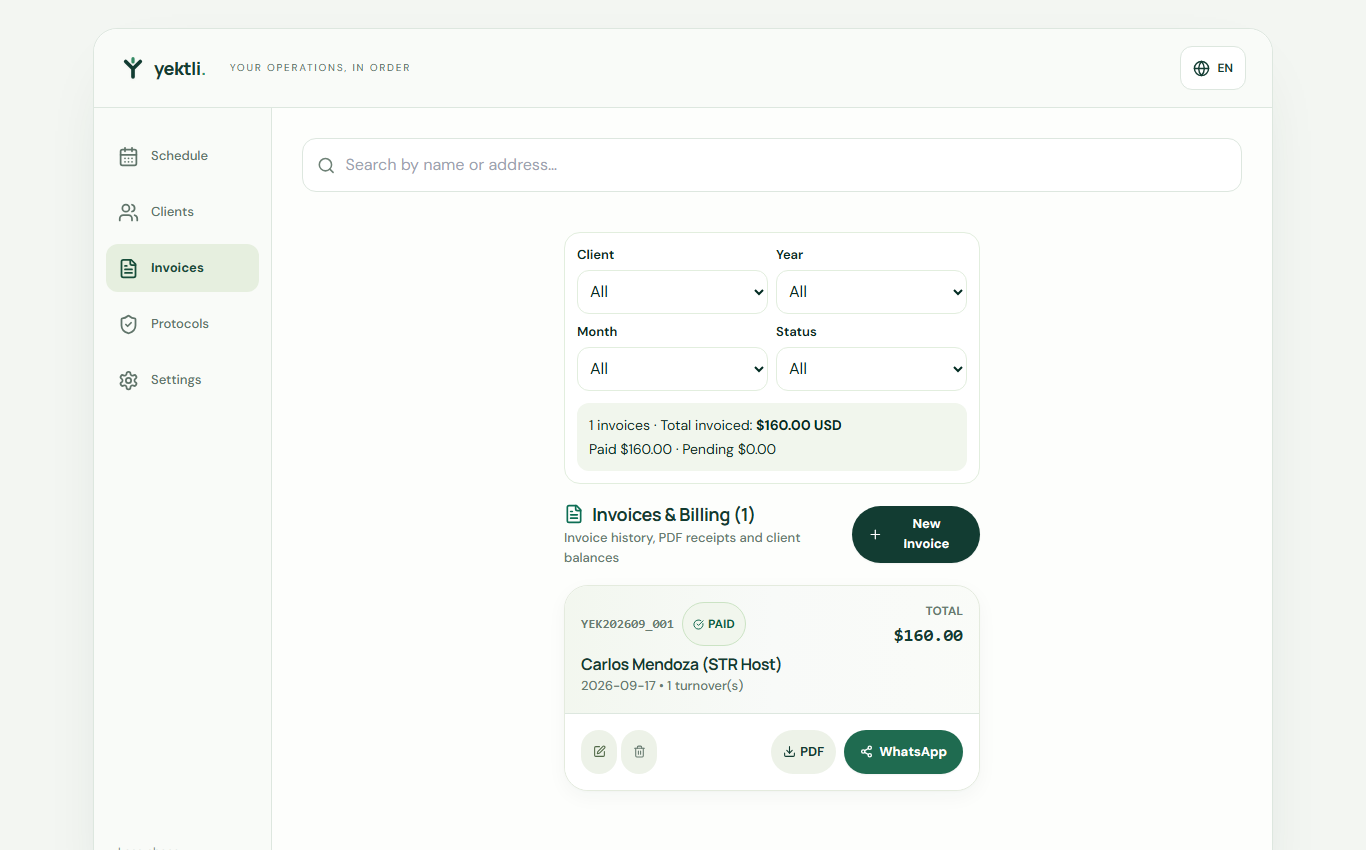Click the Total invoiced $160.00 USD summary
Image resolution: width=1366 pixels, height=850 pixels.
[715, 425]
